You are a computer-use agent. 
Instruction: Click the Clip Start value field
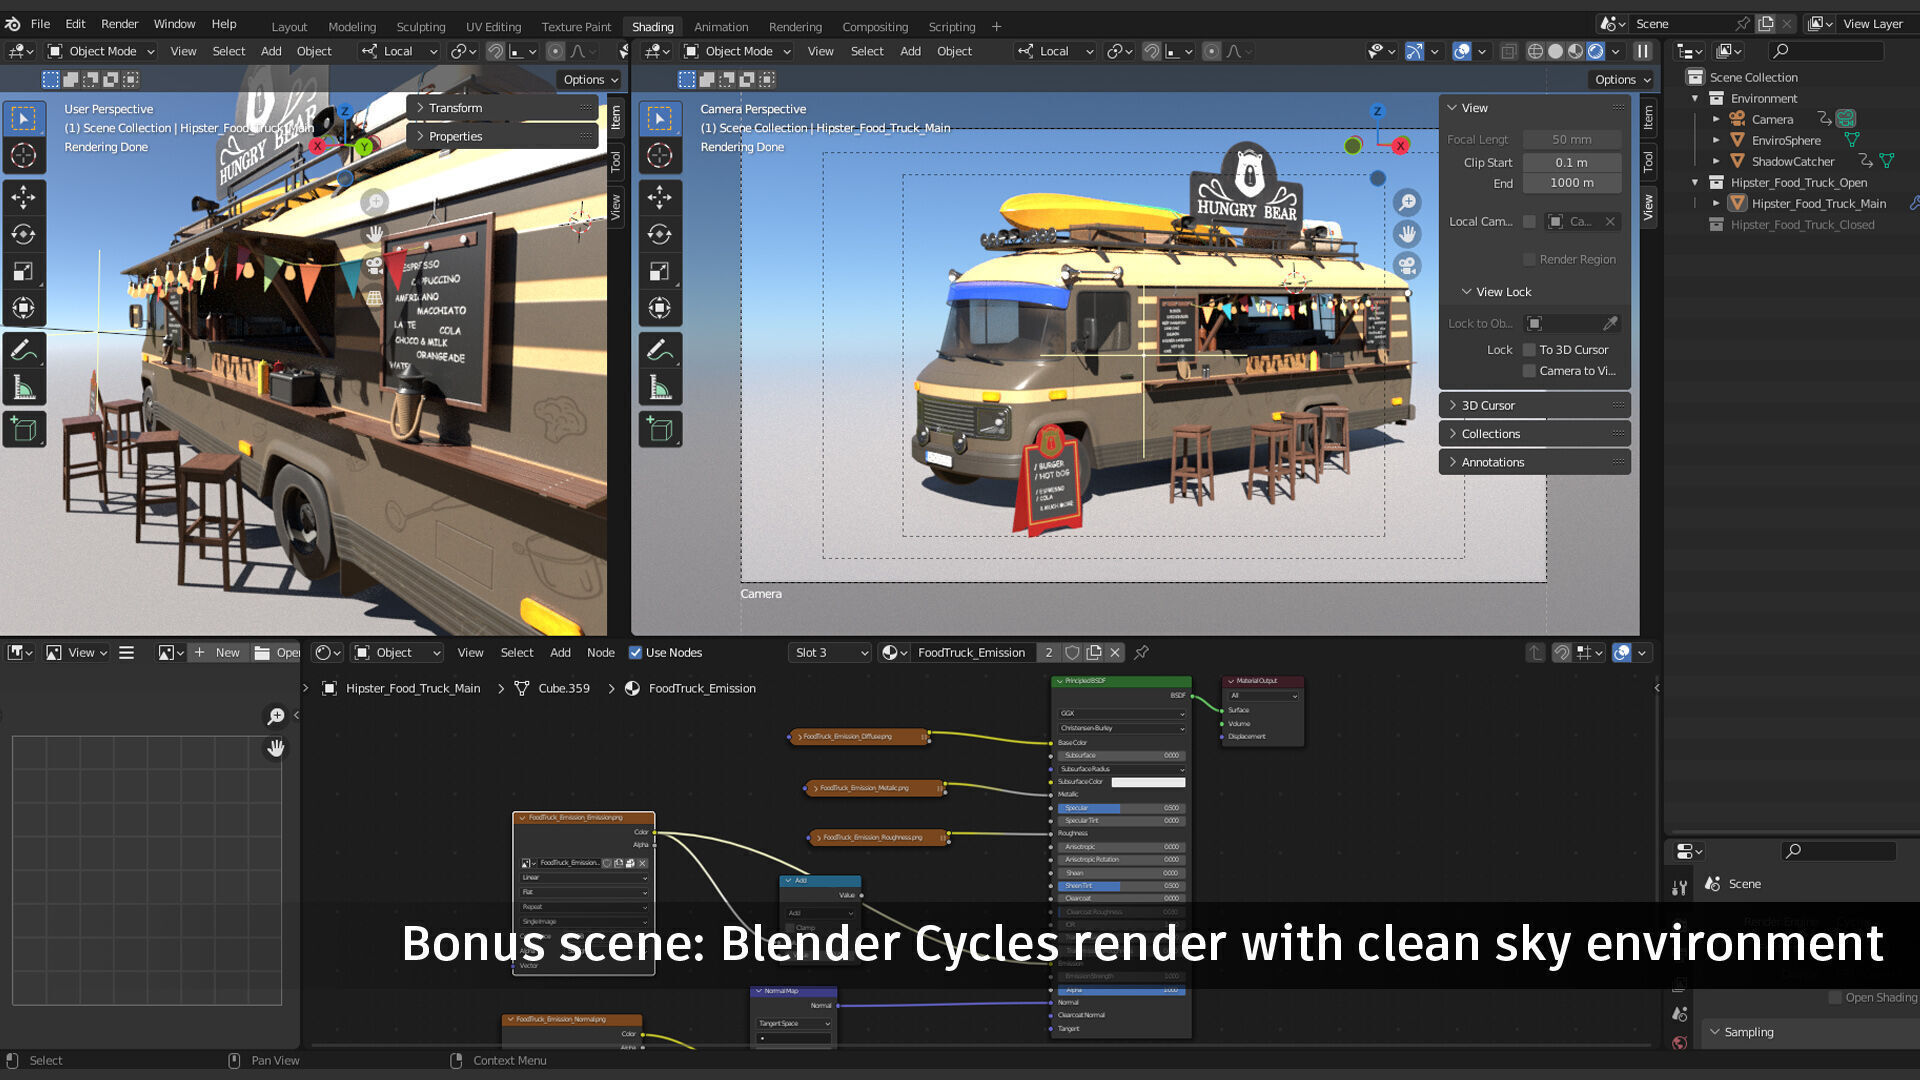[1571, 162]
